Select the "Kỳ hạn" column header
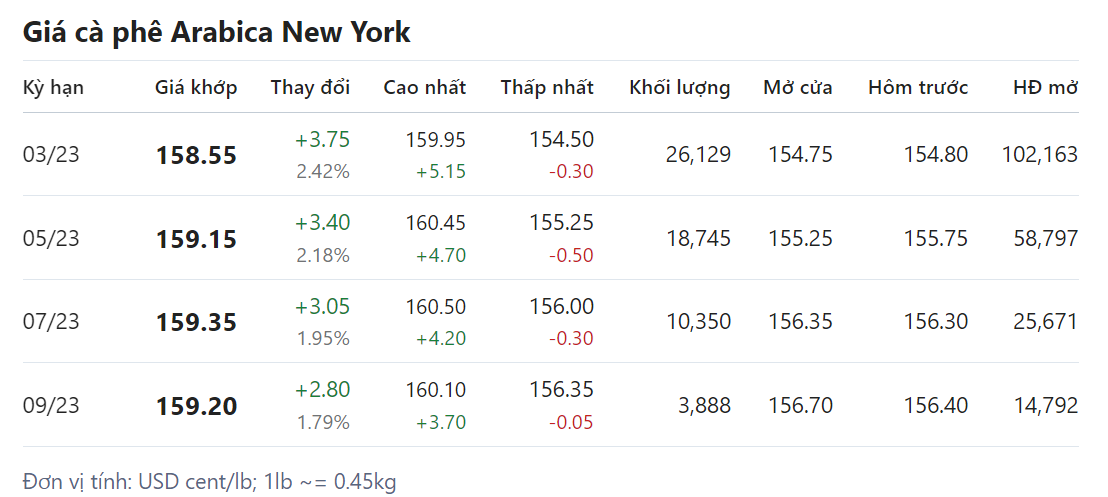The height and width of the screenshot is (497, 1108). 53,87
